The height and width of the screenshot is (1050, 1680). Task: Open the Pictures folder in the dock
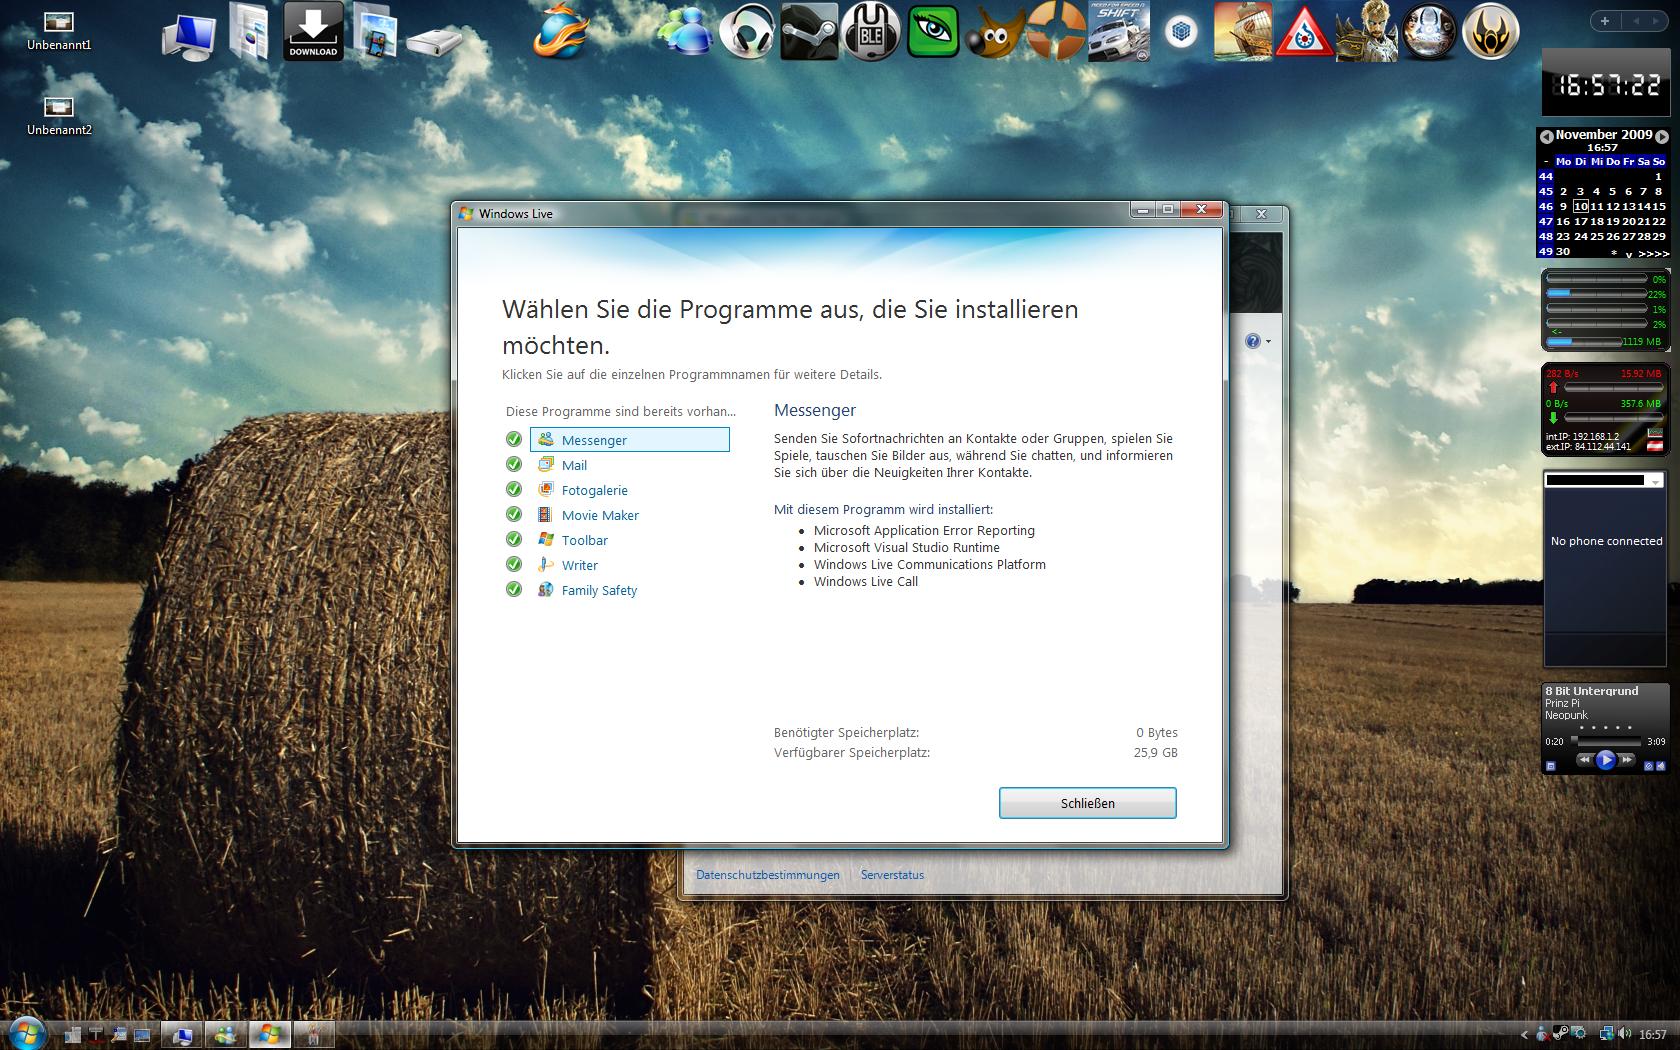[375, 31]
